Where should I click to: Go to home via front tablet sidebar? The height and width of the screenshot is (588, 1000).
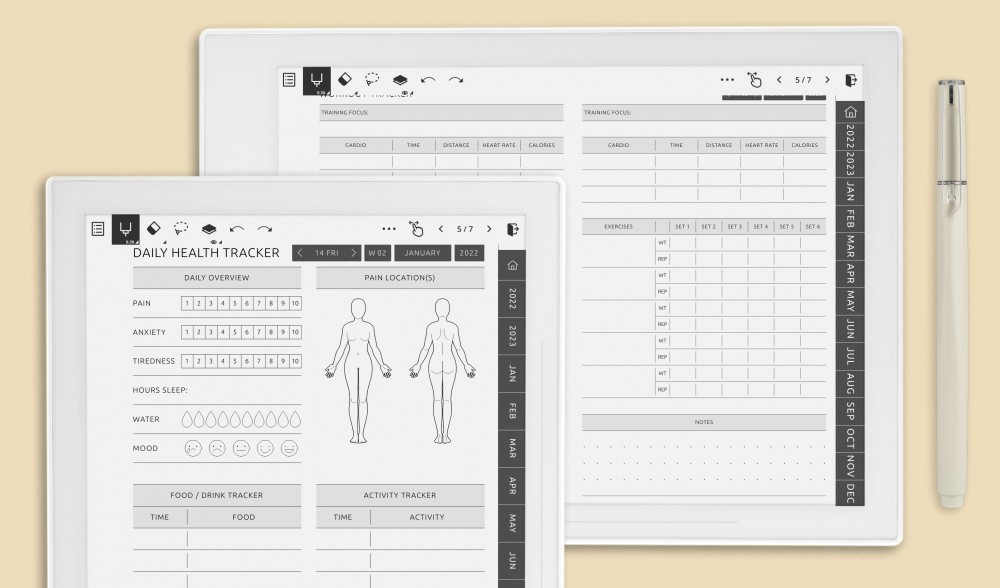tap(512, 265)
